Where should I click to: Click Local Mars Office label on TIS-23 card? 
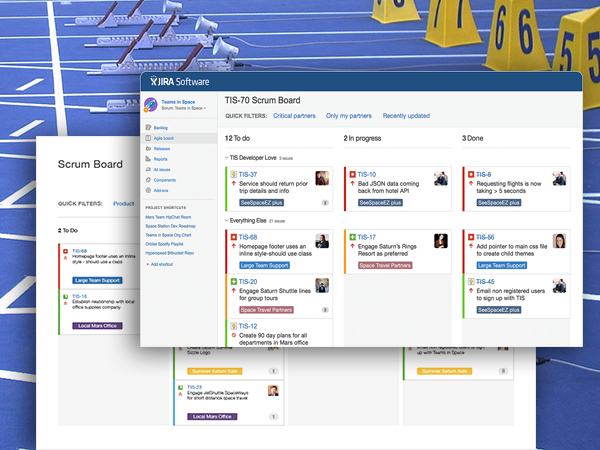pyautogui.click(x=212, y=417)
